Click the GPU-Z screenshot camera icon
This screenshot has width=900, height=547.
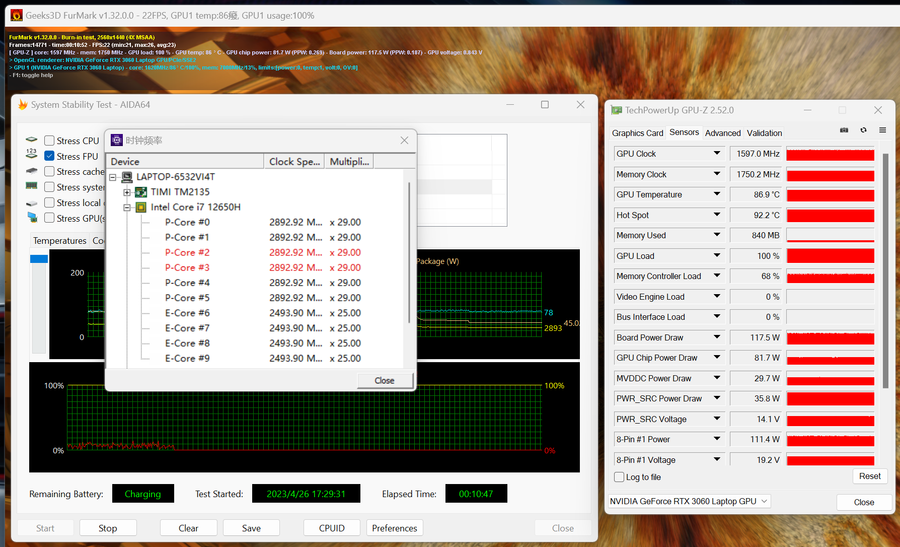[x=844, y=130]
